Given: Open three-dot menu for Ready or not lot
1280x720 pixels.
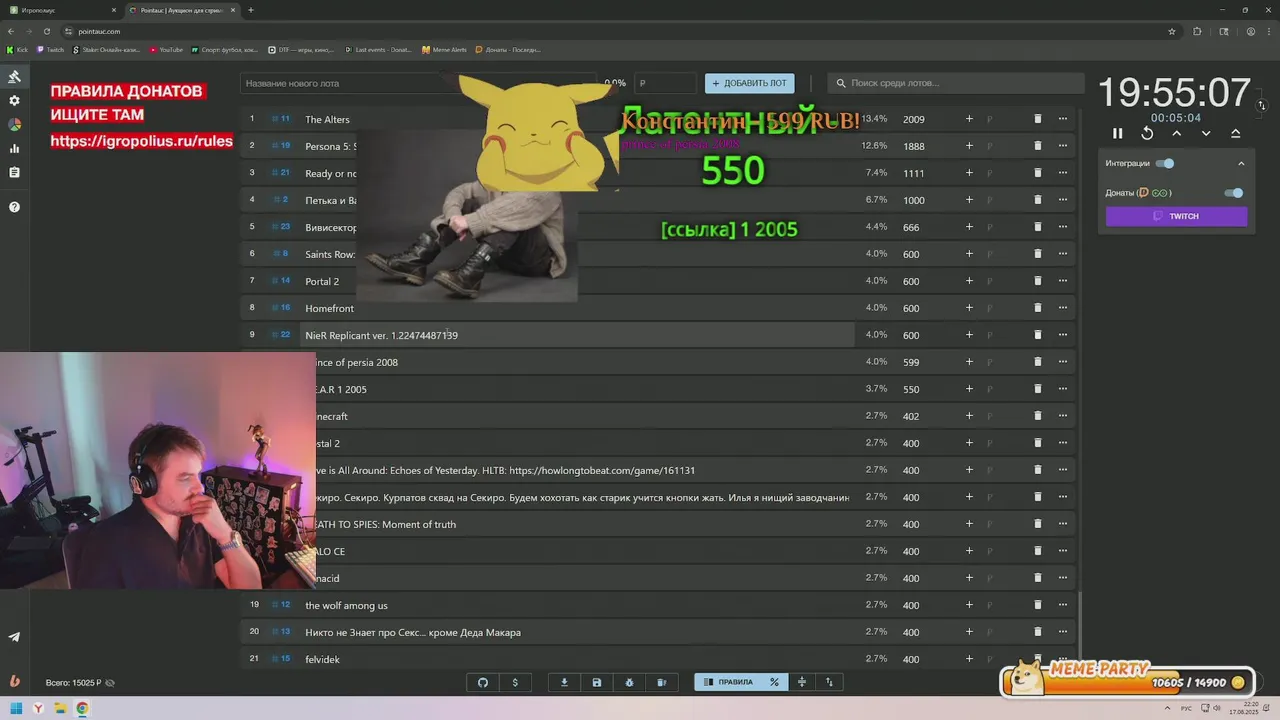Looking at the screenshot, I should pos(1063,173).
